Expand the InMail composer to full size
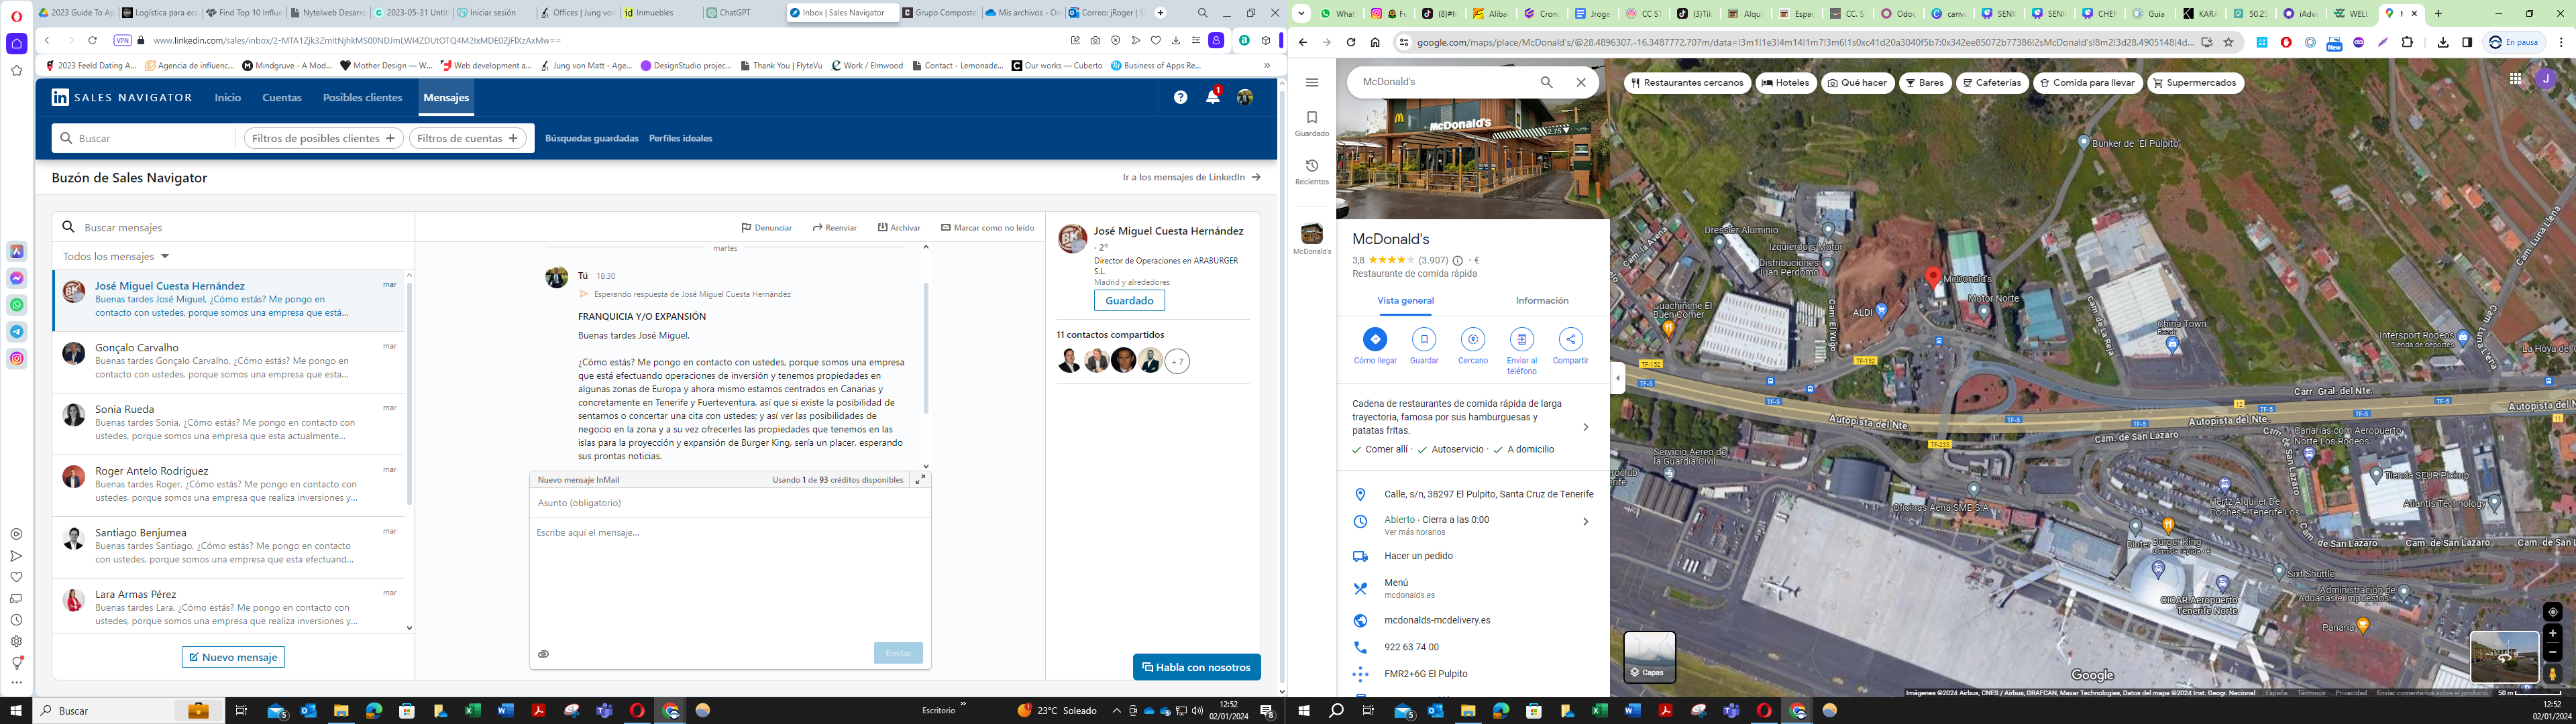This screenshot has width=2576, height=724. (x=920, y=480)
